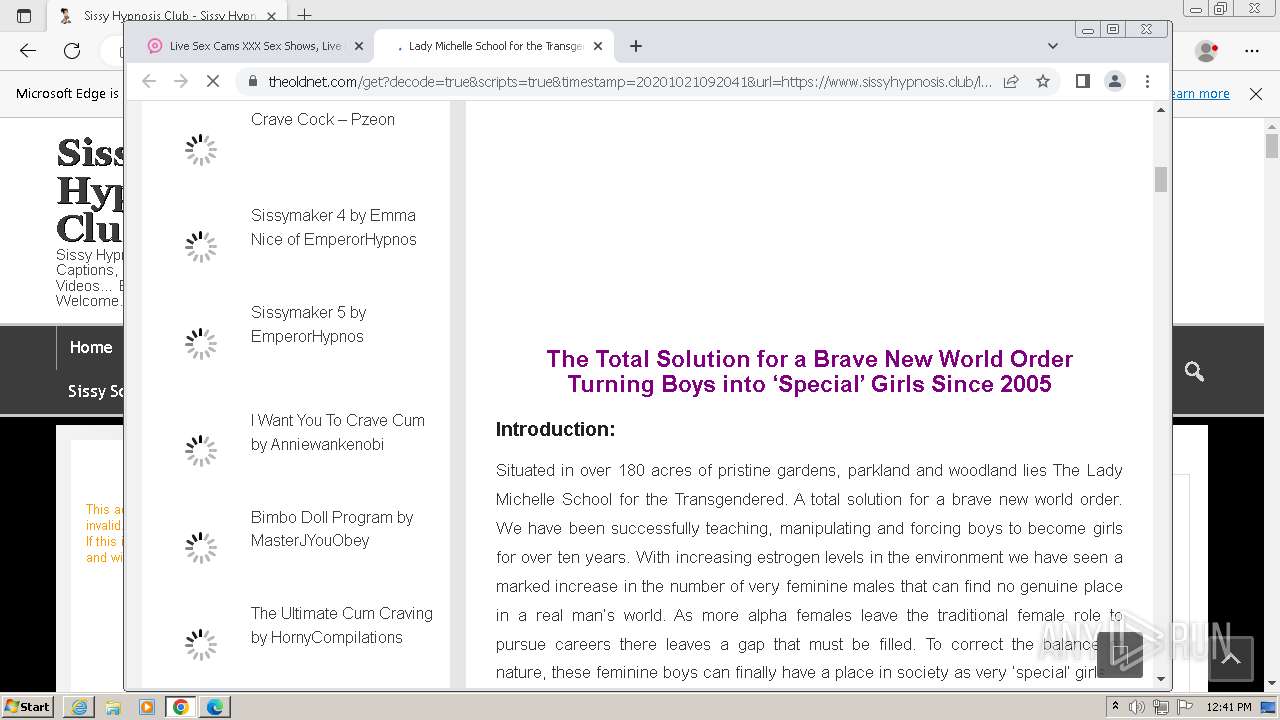Open Edge tab actions menu icon
Viewport: 1280px width, 720px height.
pos(24,15)
